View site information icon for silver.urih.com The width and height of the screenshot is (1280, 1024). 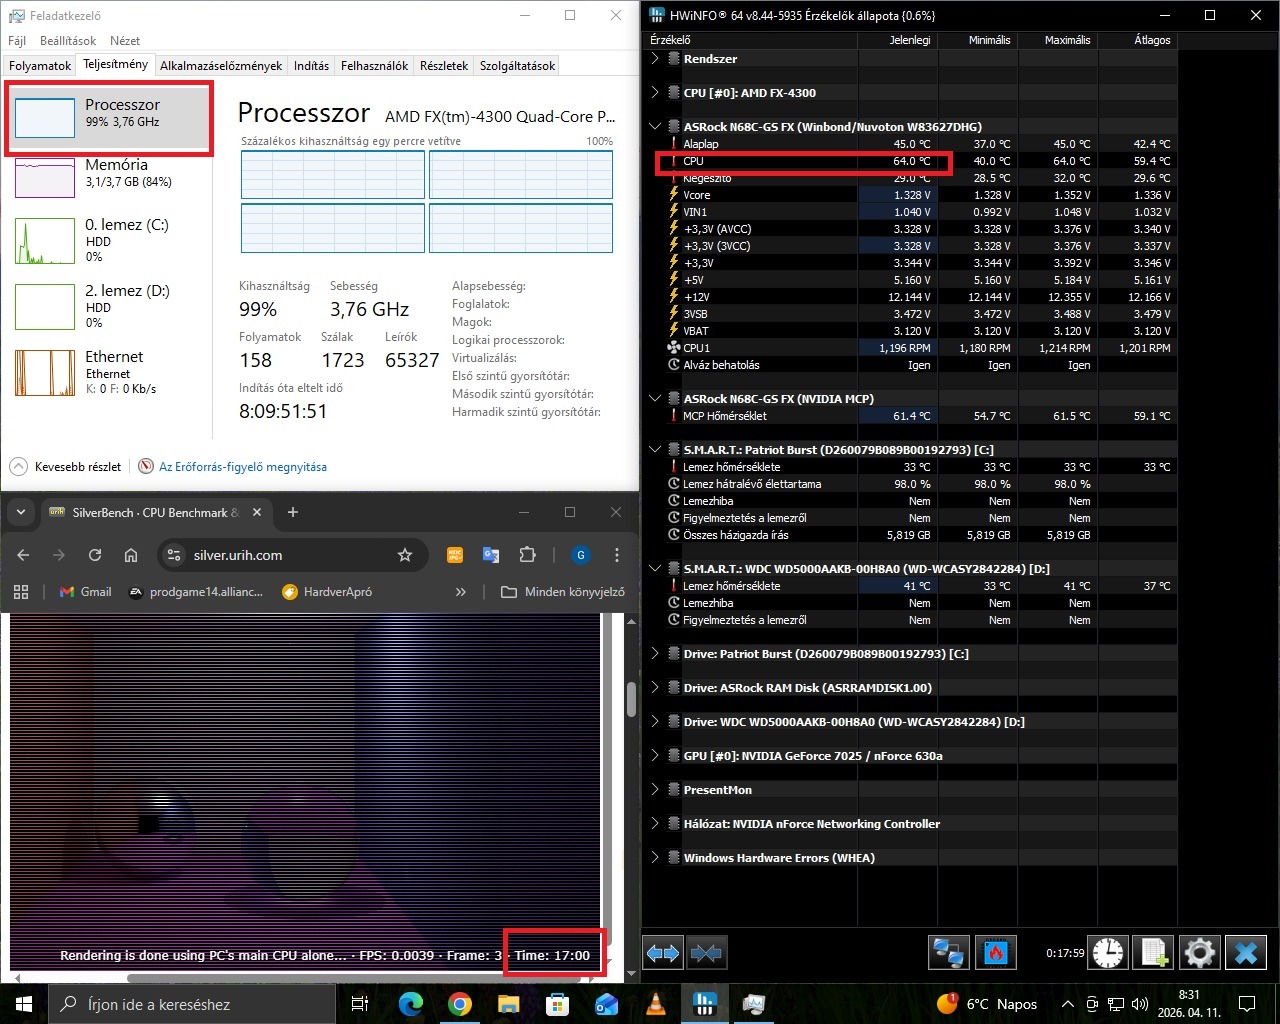(174, 555)
